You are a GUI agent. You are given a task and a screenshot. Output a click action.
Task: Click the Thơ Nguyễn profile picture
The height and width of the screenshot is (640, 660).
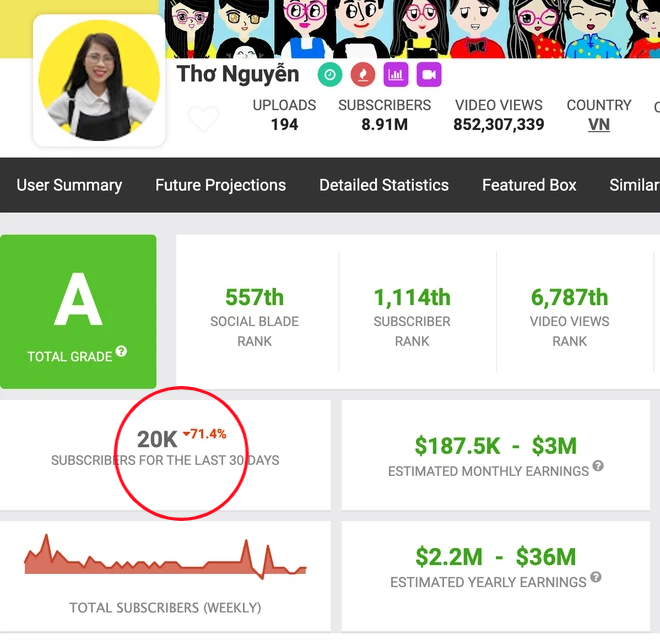(99, 80)
